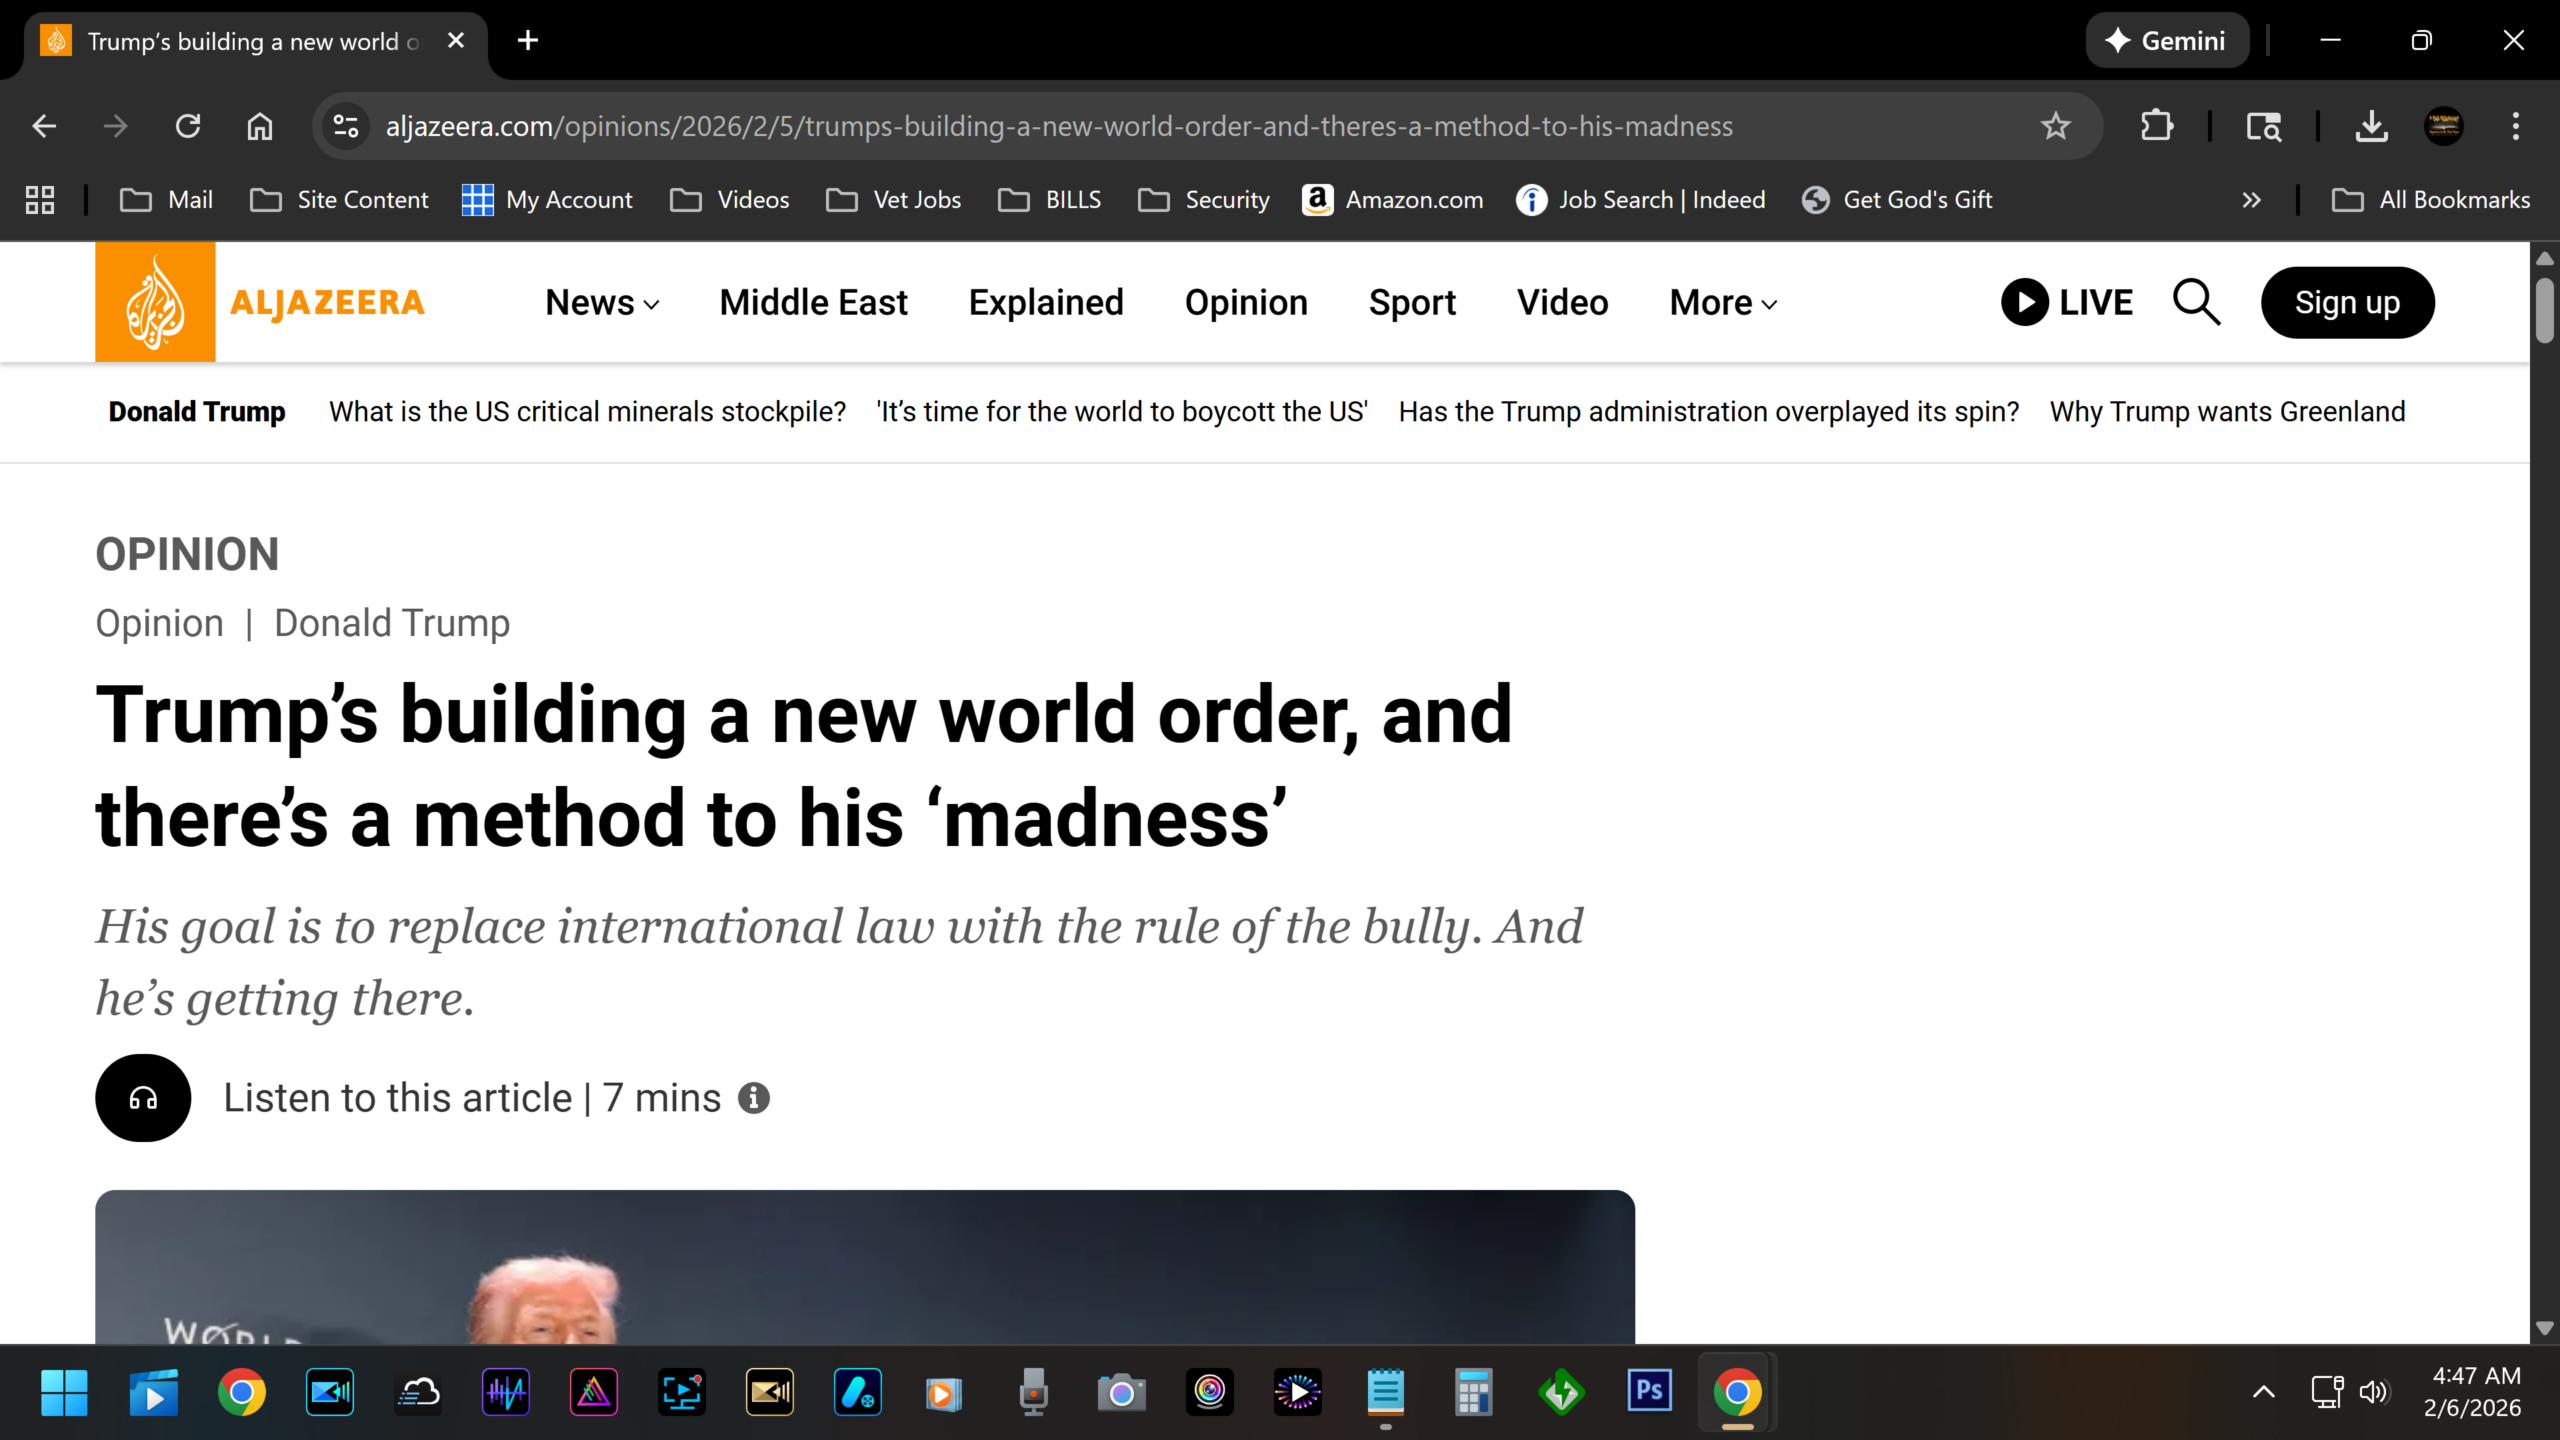Click the Sign up button
This screenshot has width=2560, height=1440.
click(2347, 302)
